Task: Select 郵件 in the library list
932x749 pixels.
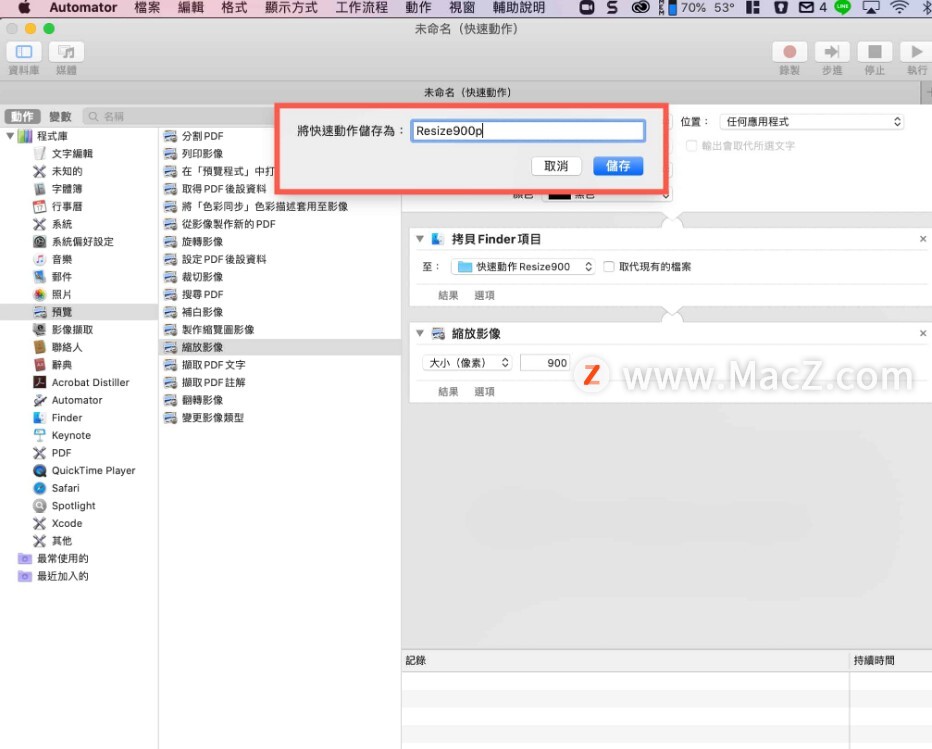Action: (62, 276)
